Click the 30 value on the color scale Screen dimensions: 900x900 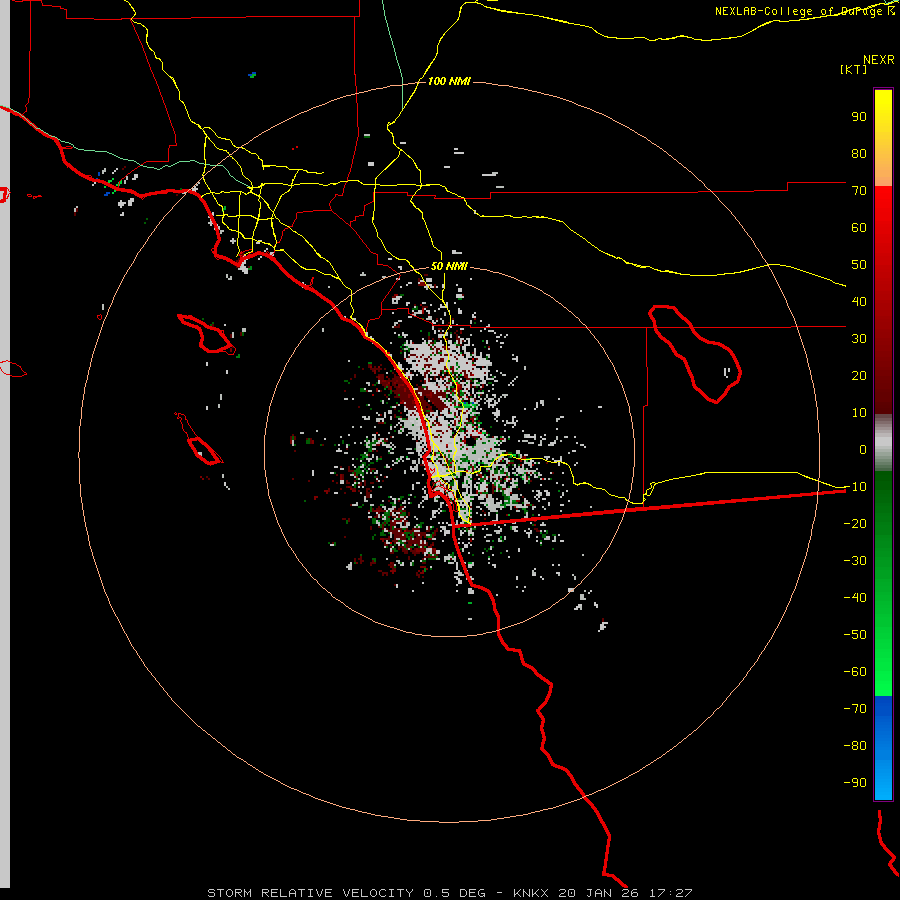point(859,339)
